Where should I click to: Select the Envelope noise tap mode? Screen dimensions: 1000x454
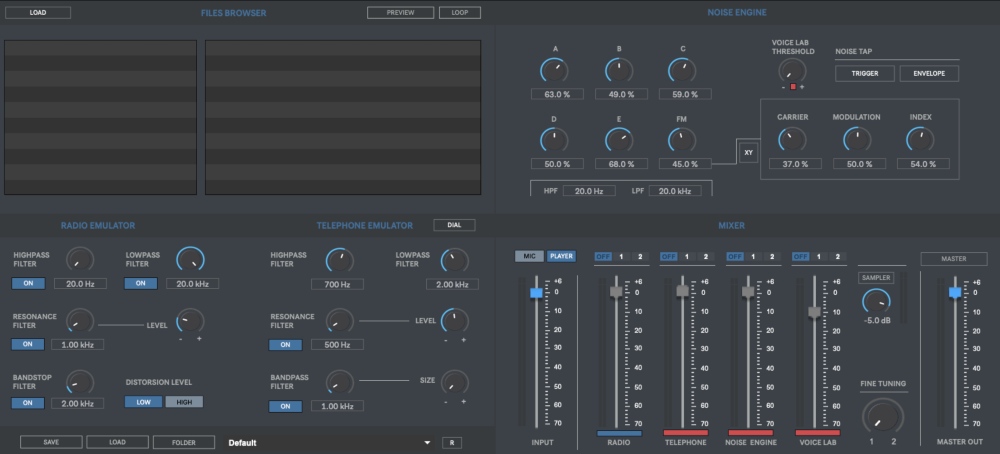(x=929, y=74)
